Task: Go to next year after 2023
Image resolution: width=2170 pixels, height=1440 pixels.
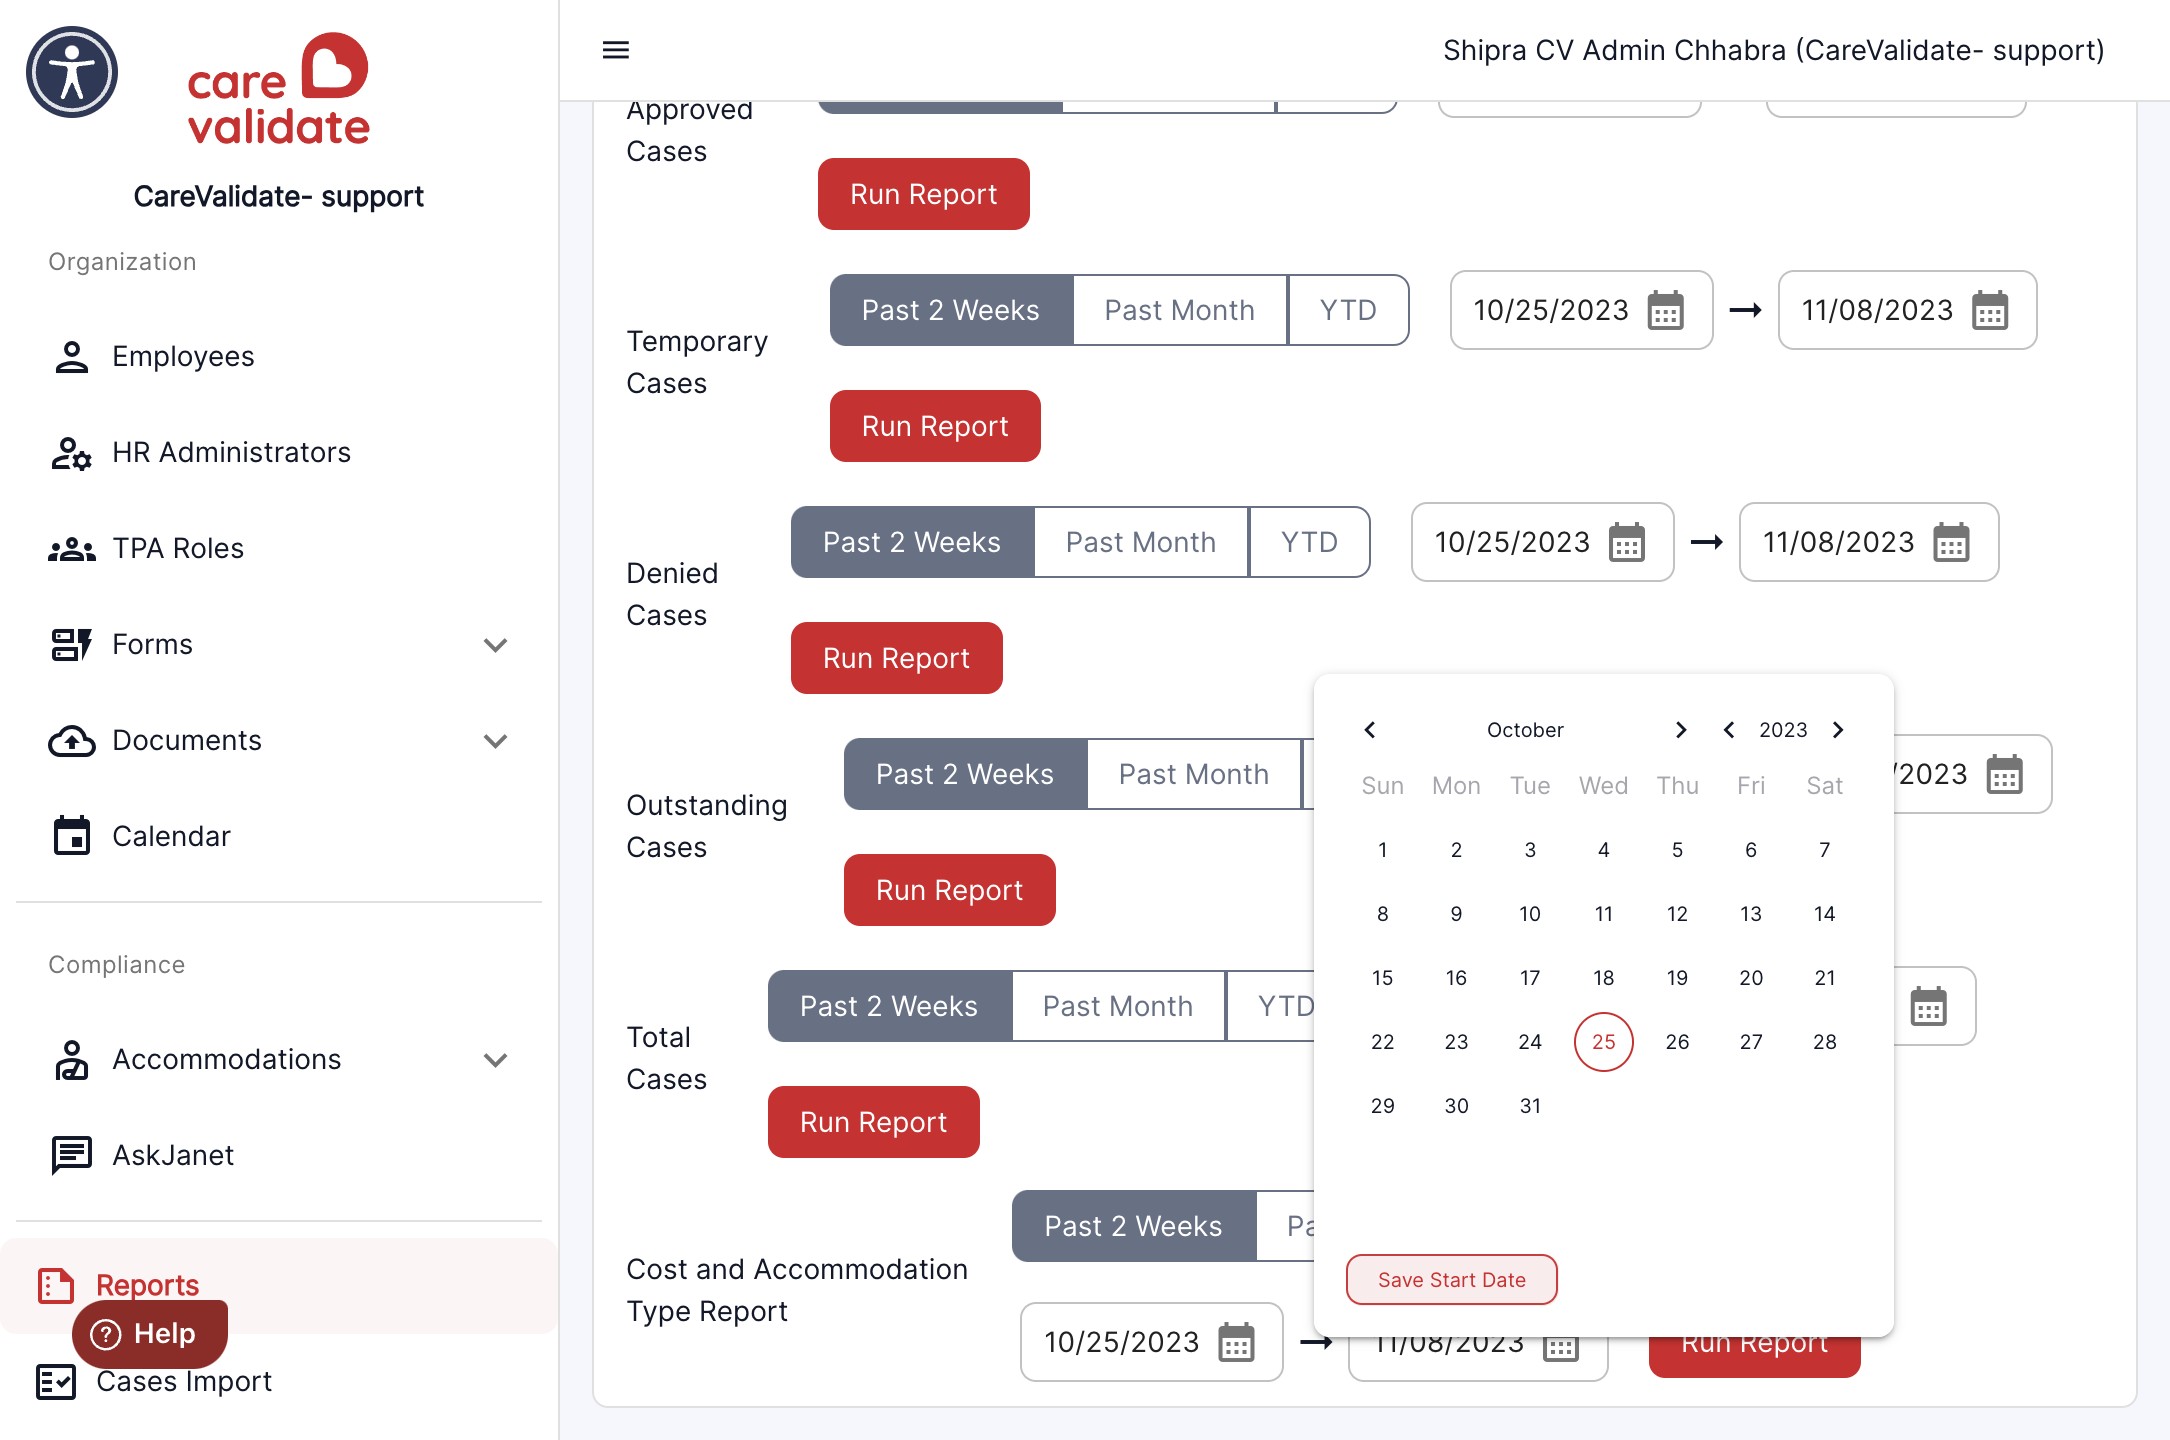Action: coord(1838,730)
